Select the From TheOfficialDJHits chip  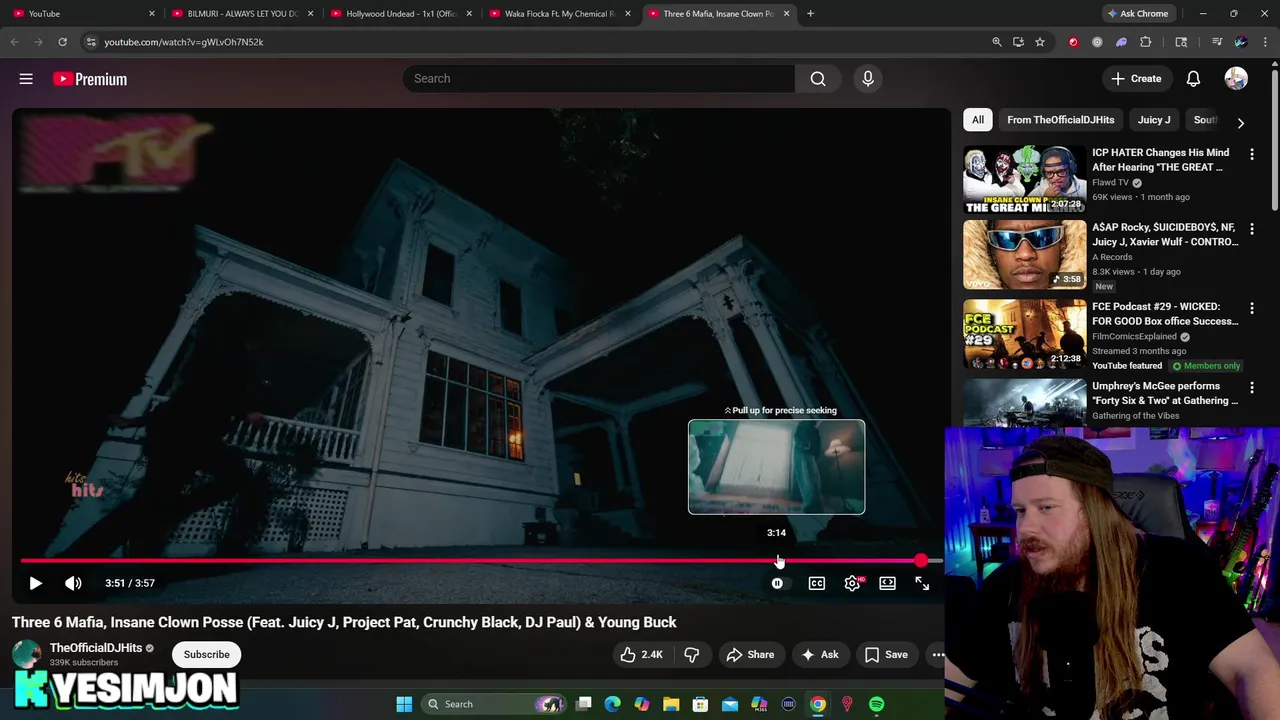pos(1060,120)
